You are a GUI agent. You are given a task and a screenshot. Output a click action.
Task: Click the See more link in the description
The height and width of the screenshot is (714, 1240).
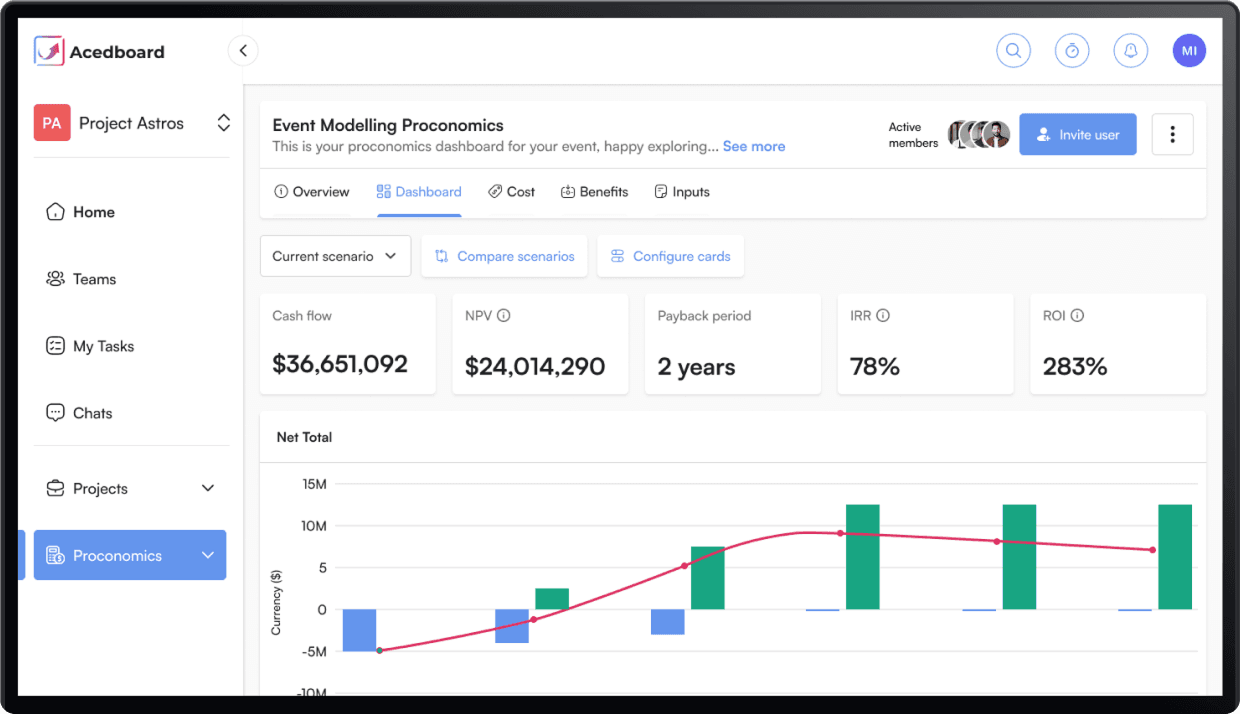tap(753, 146)
